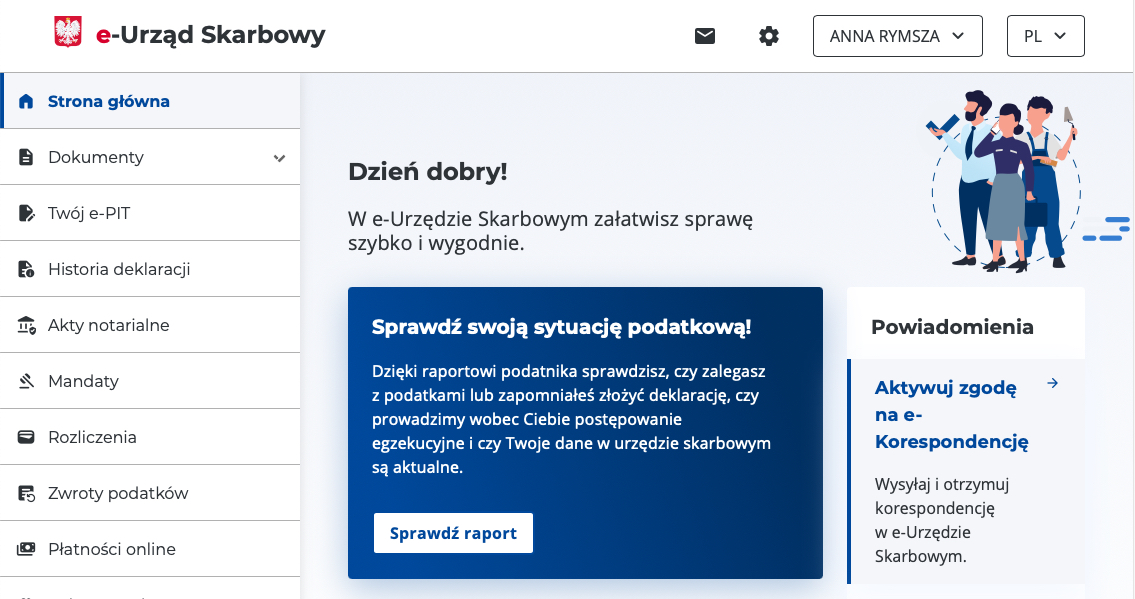This screenshot has height=599, width=1135.
Task: Click the Historia deklaracji icon
Action: point(25,268)
